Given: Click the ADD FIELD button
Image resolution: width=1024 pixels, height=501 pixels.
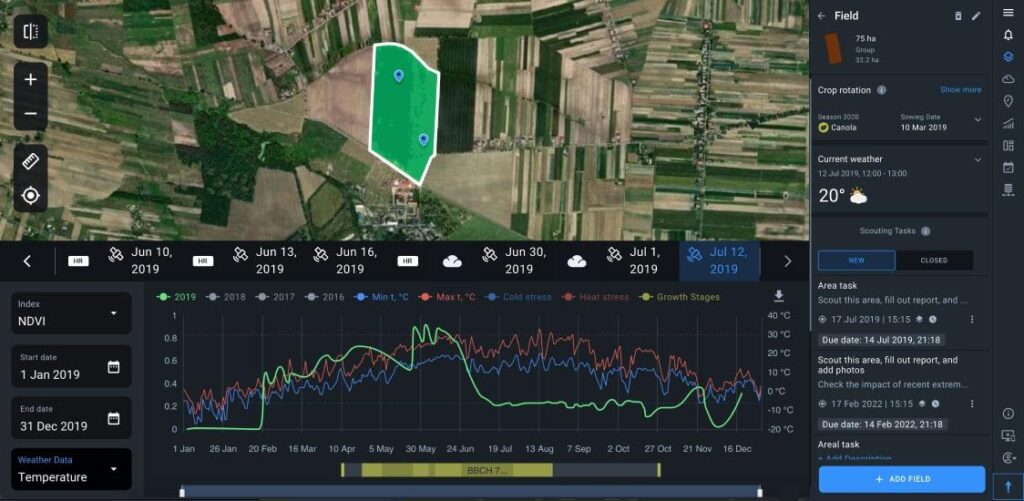Looking at the screenshot, I should point(901,479).
